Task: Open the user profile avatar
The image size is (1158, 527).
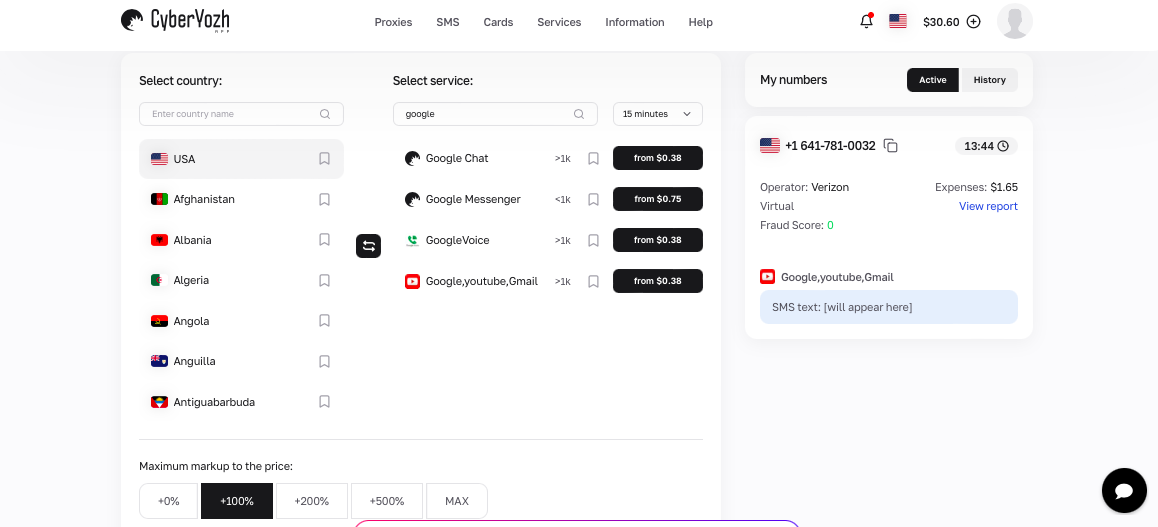Action: point(1015,21)
